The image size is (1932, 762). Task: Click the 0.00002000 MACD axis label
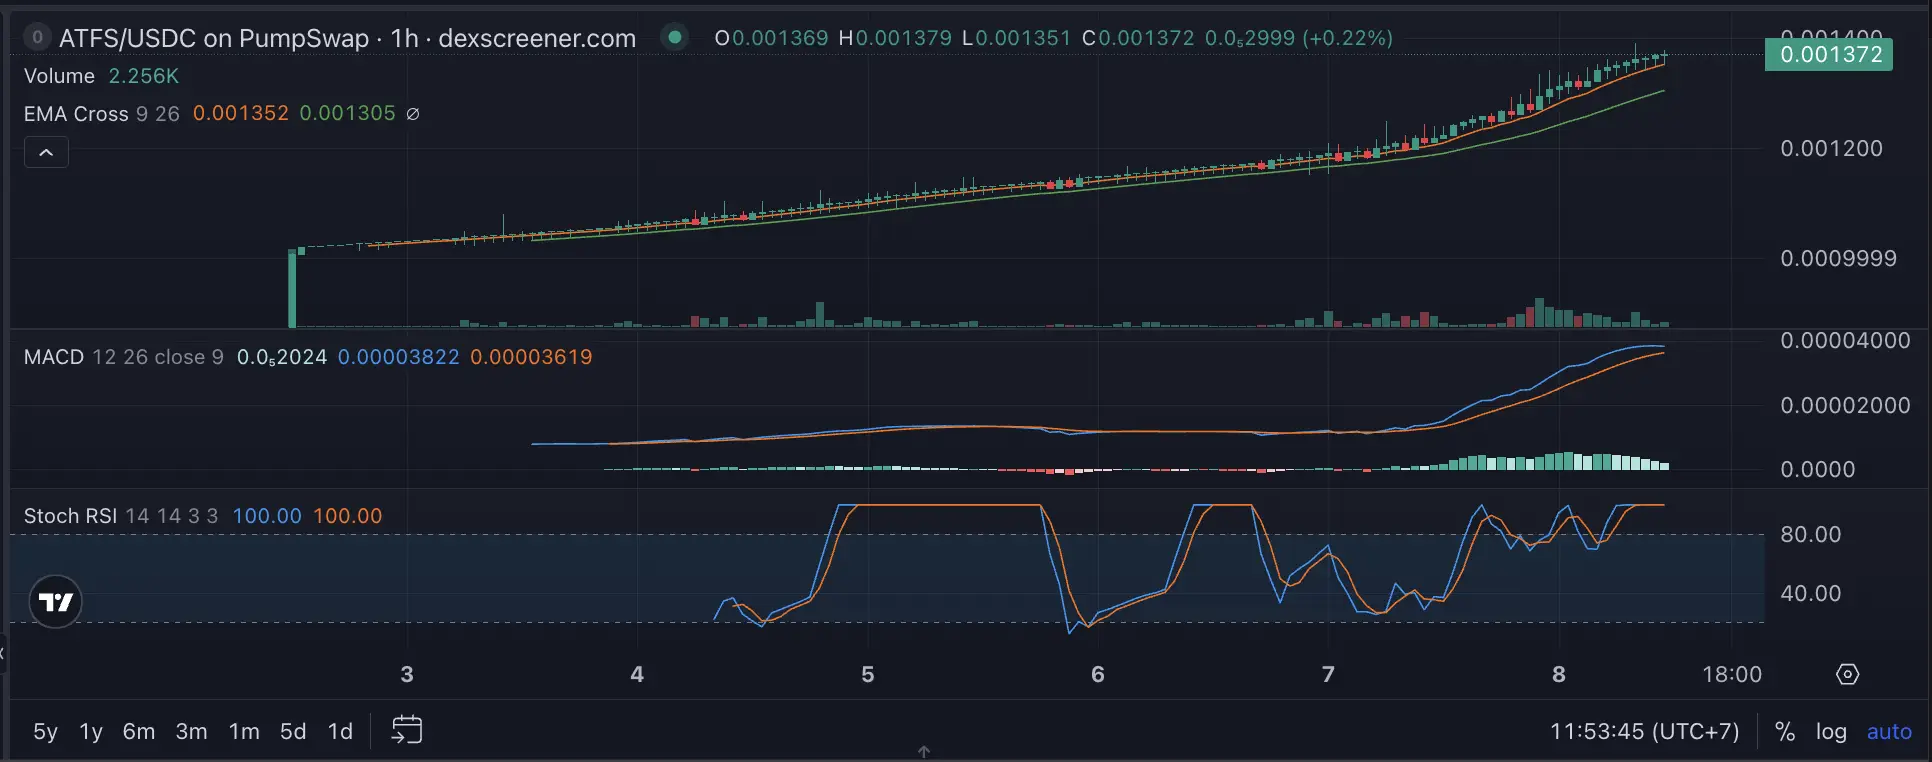tap(1845, 405)
